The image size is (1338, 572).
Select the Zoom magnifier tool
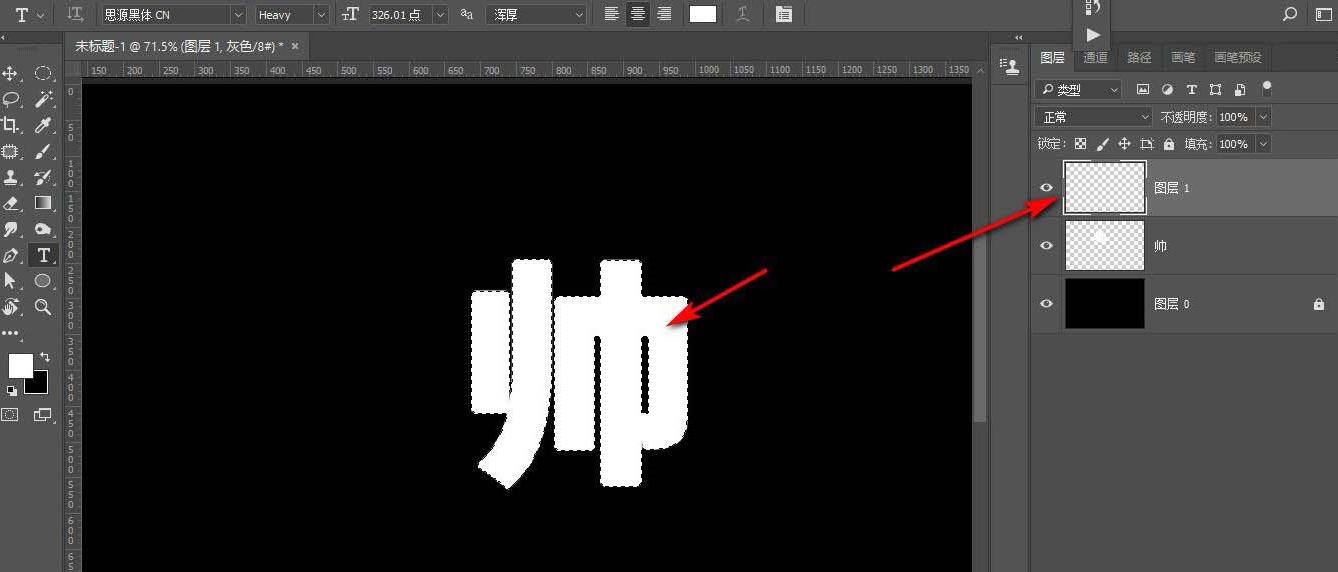pos(43,307)
